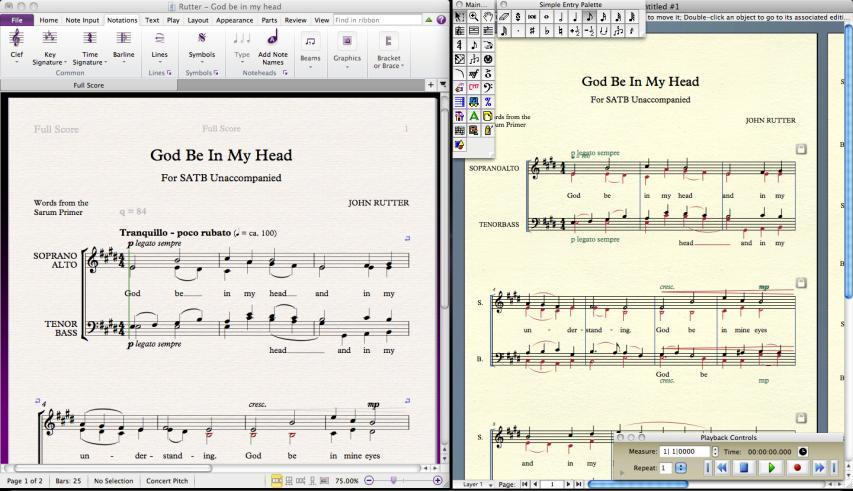Click the playback clock settings icon
Screen dimensions: 853x491
coord(802,451)
